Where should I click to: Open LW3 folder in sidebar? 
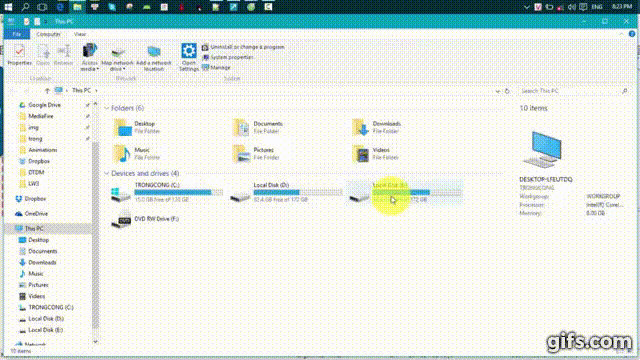(x=33, y=184)
